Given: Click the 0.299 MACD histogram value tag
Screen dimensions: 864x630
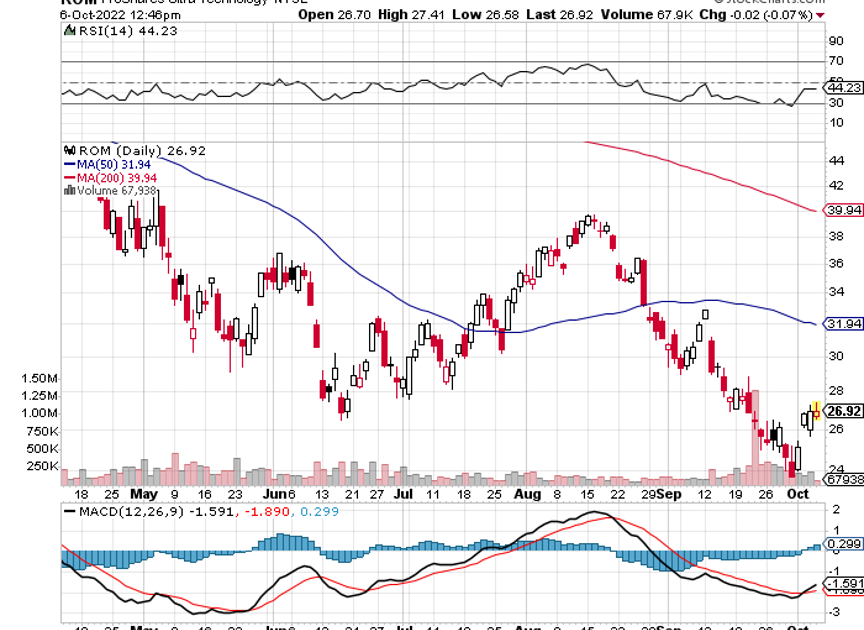Looking at the screenshot, I should click(844, 544).
